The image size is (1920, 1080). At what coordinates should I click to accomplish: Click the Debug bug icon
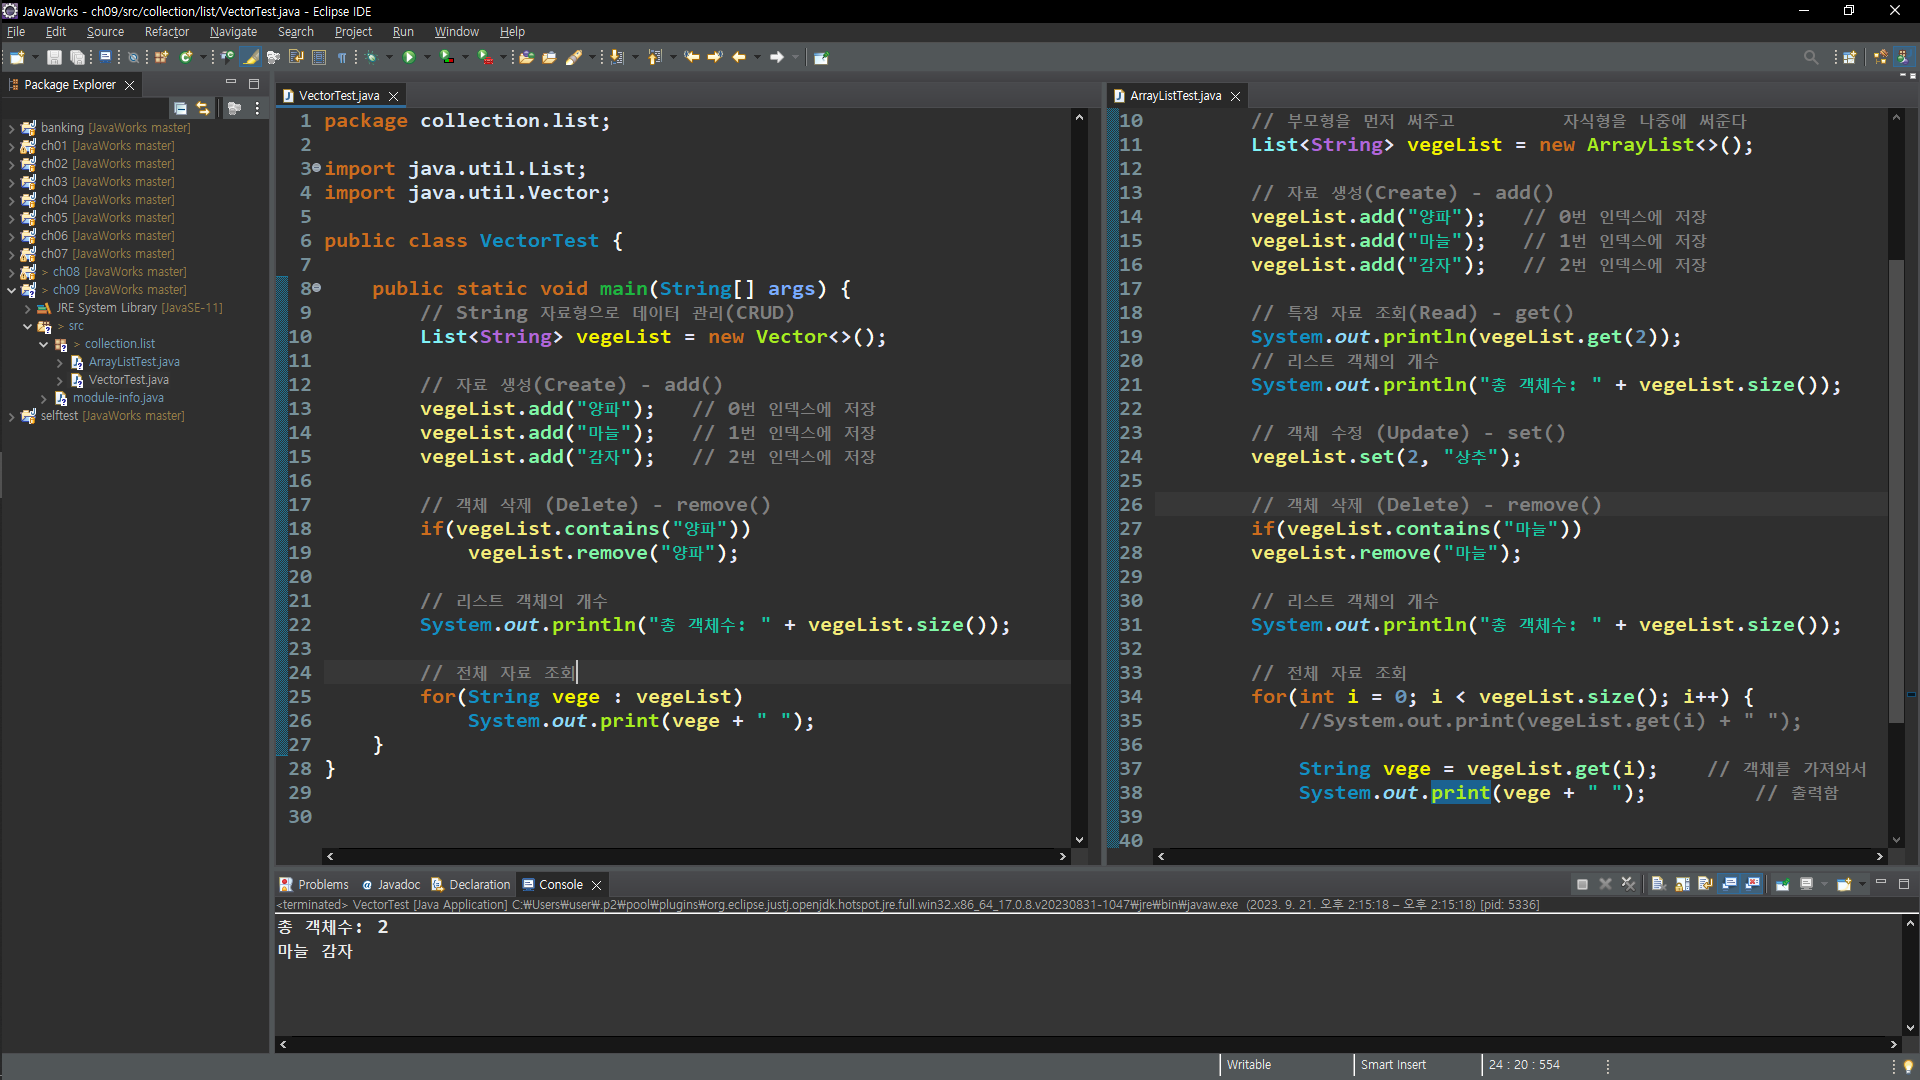(372, 57)
